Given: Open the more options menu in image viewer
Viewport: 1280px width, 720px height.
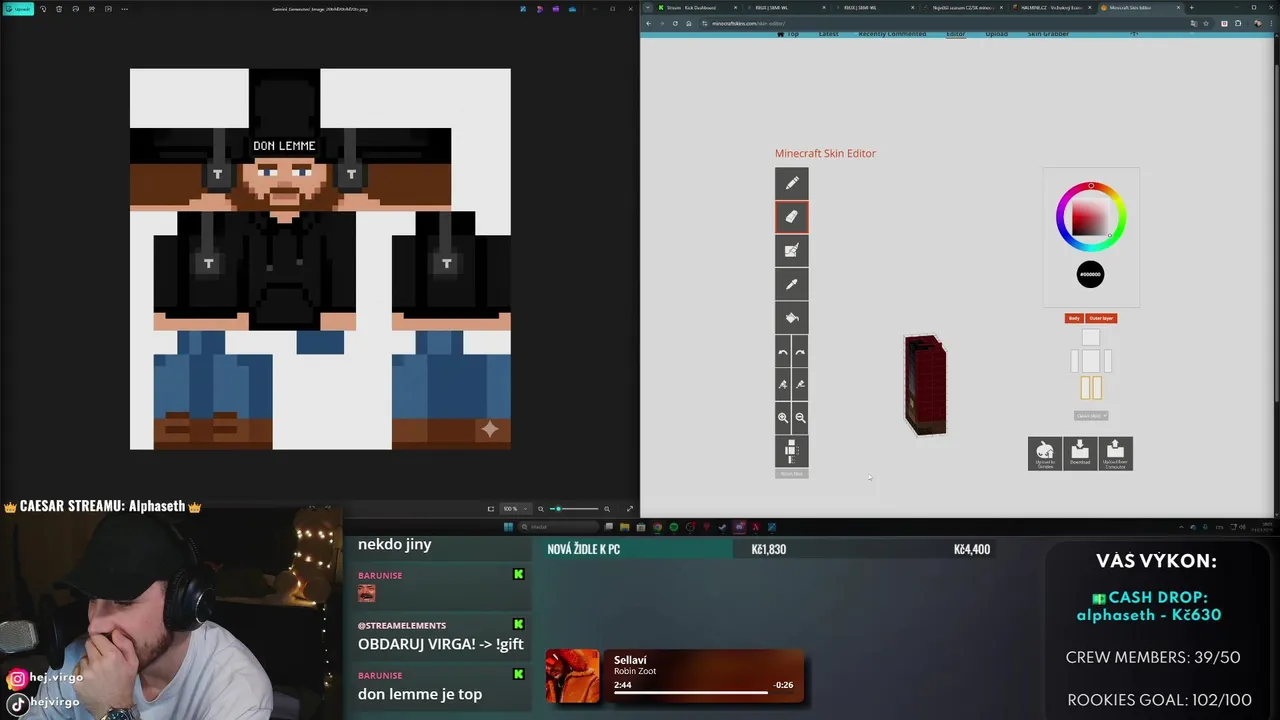Looking at the screenshot, I should click(x=124, y=9).
